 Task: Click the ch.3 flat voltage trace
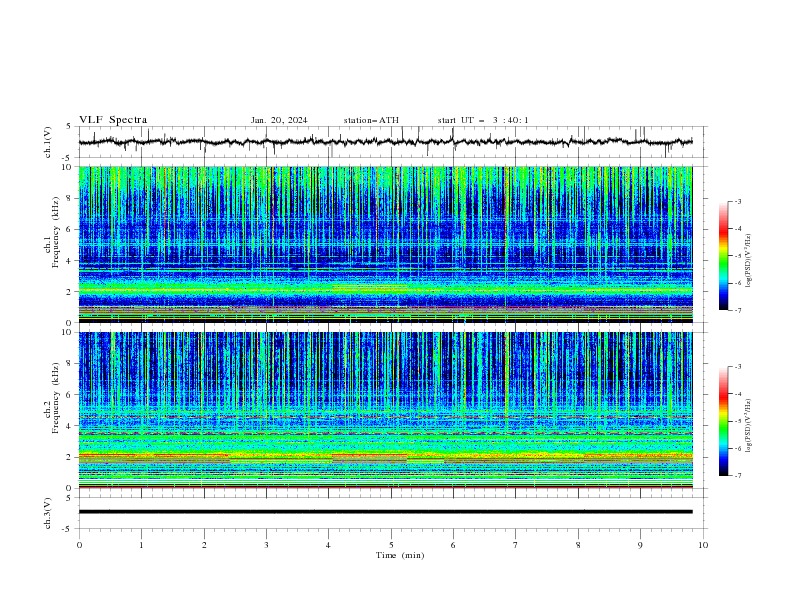(385, 512)
